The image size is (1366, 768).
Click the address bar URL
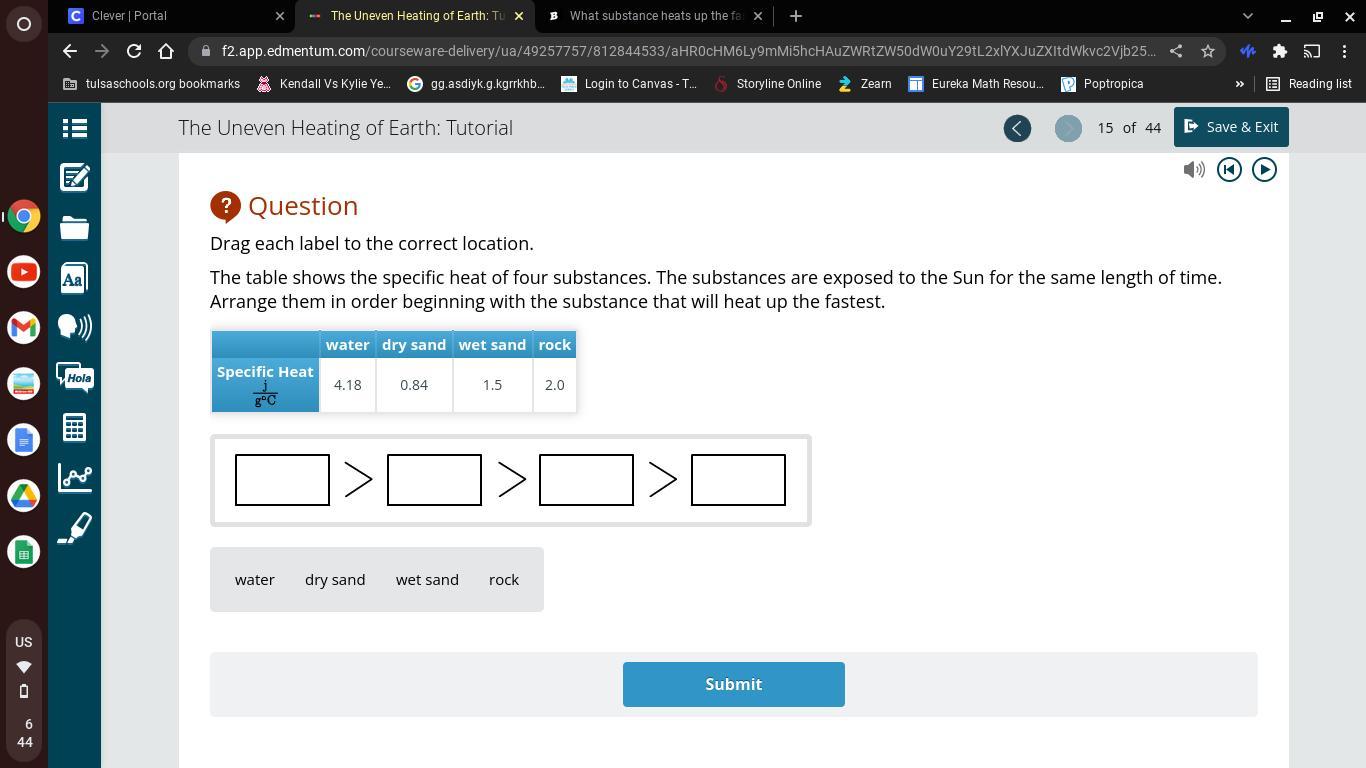(x=689, y=51)
